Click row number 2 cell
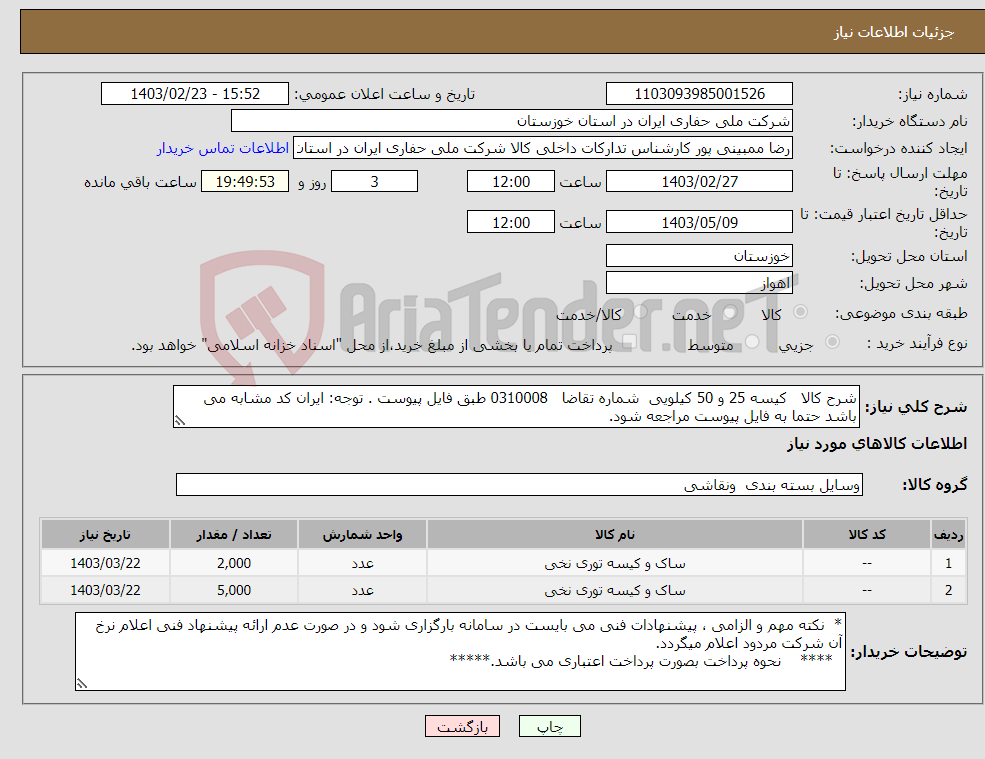The image size is (985, 759). point(949,591)
